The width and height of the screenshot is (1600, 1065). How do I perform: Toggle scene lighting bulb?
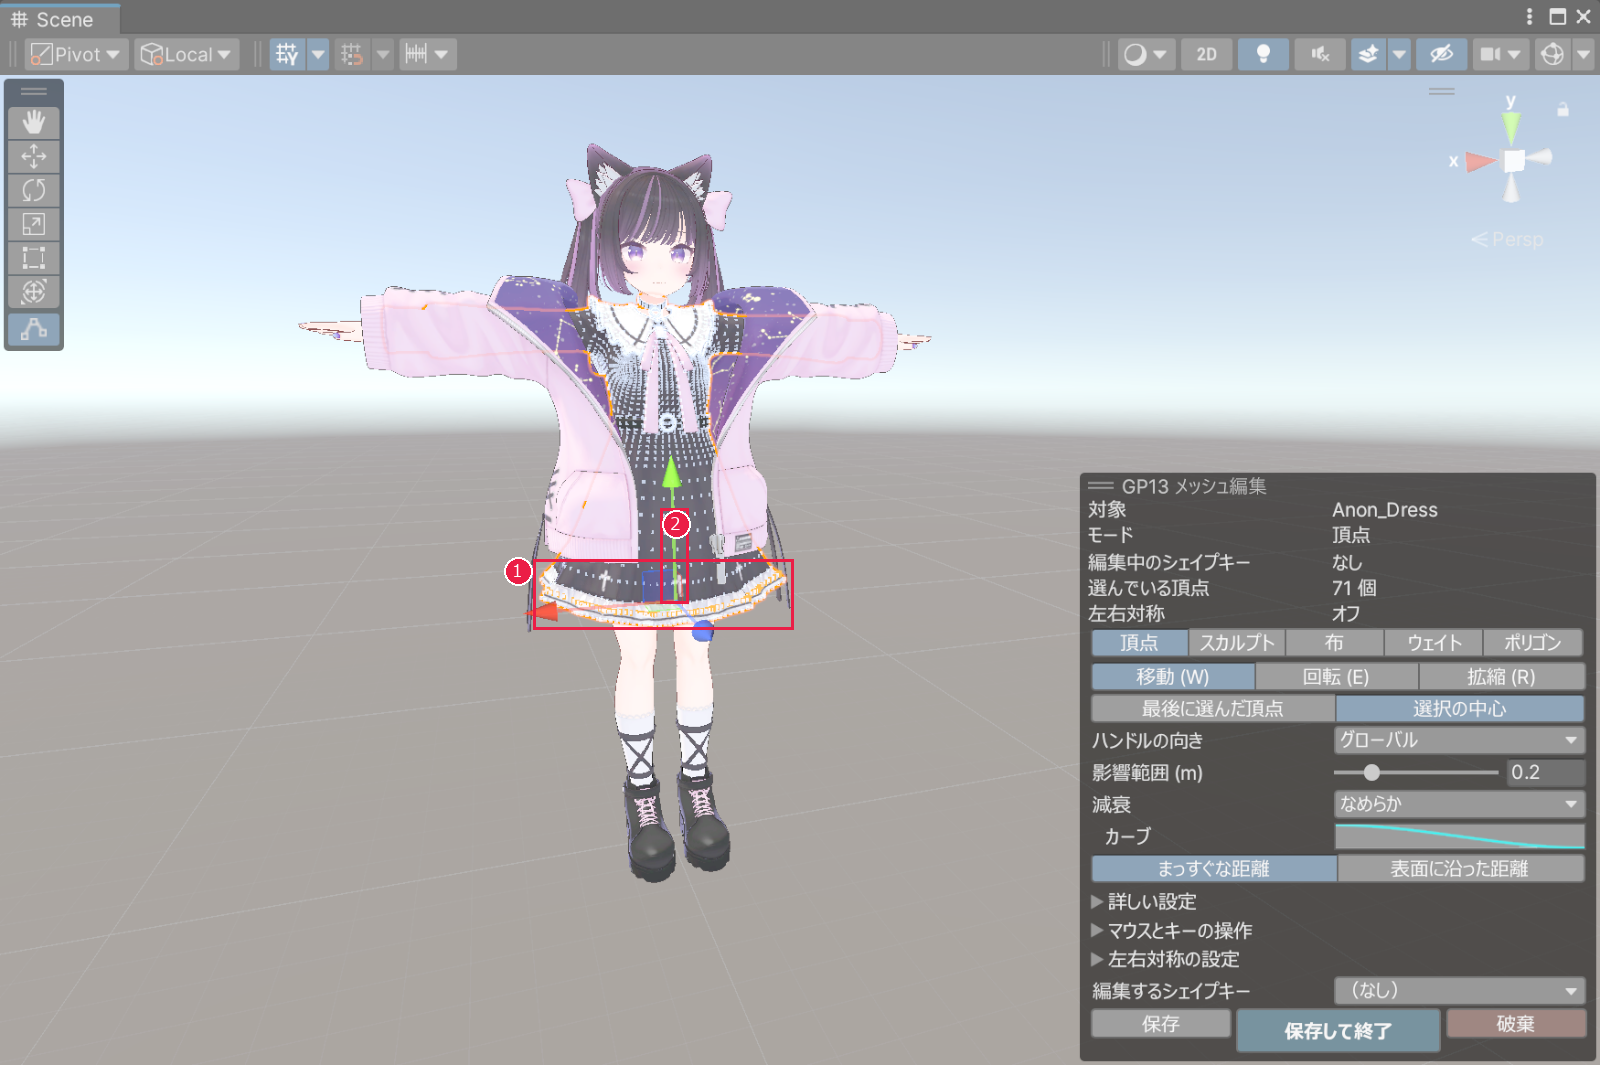[1263, 54]
